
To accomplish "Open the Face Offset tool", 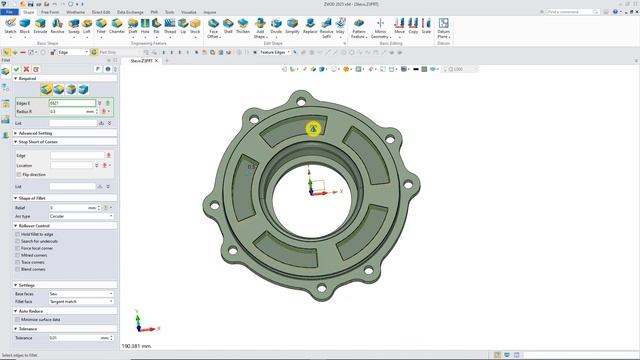I will point(213,28).
